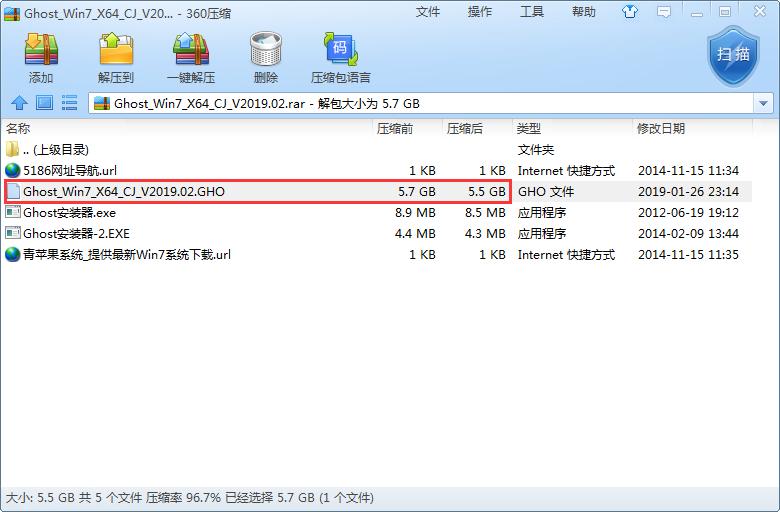Click date 2014-02-09 13:44
This screenshot has width=780, height=512.
click(x=688, y=233)
